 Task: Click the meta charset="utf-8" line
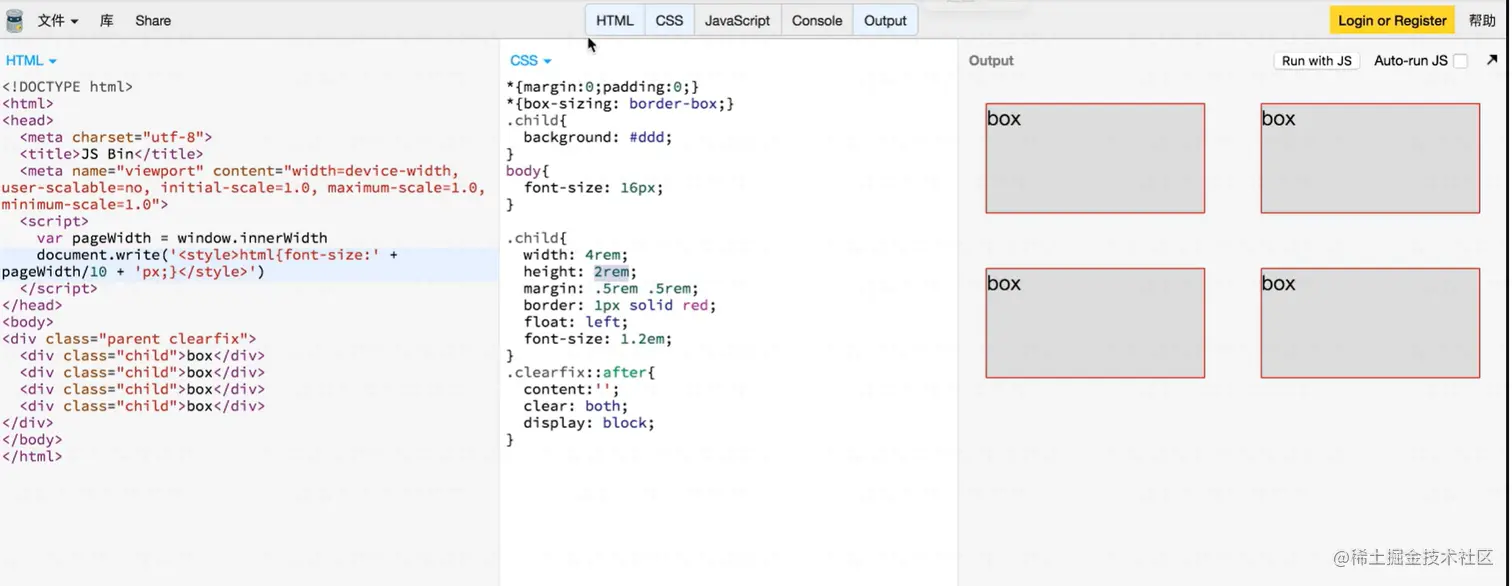pyautogui.click(x=116, y=137)
